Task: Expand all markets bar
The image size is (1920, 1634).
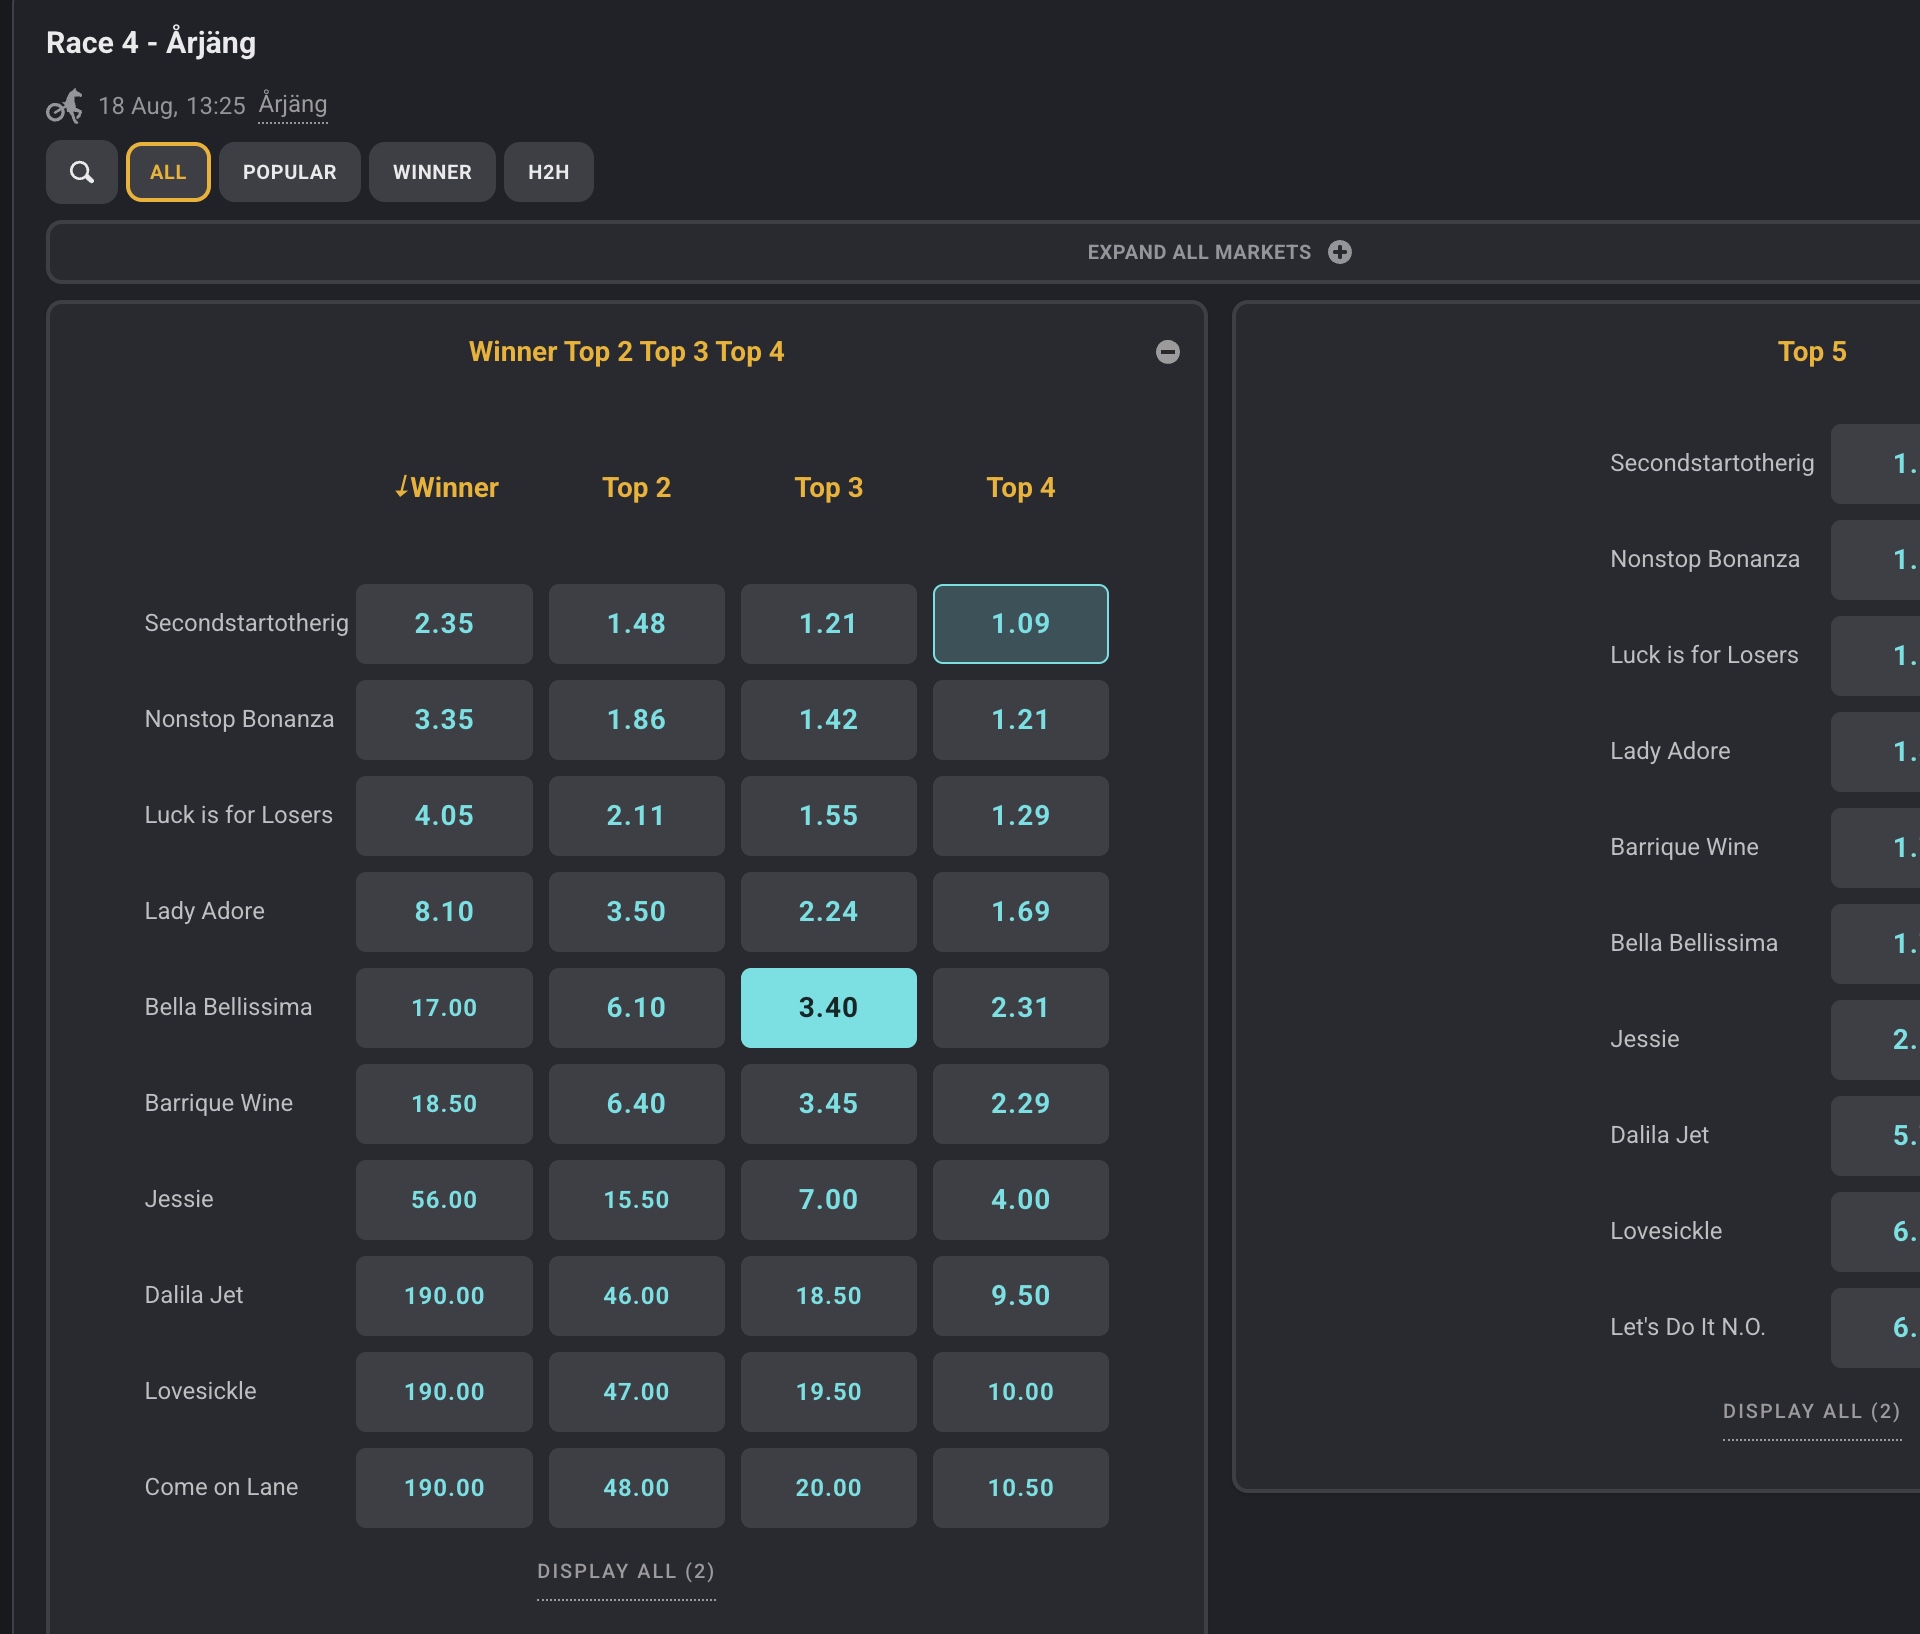Action: 983,252
